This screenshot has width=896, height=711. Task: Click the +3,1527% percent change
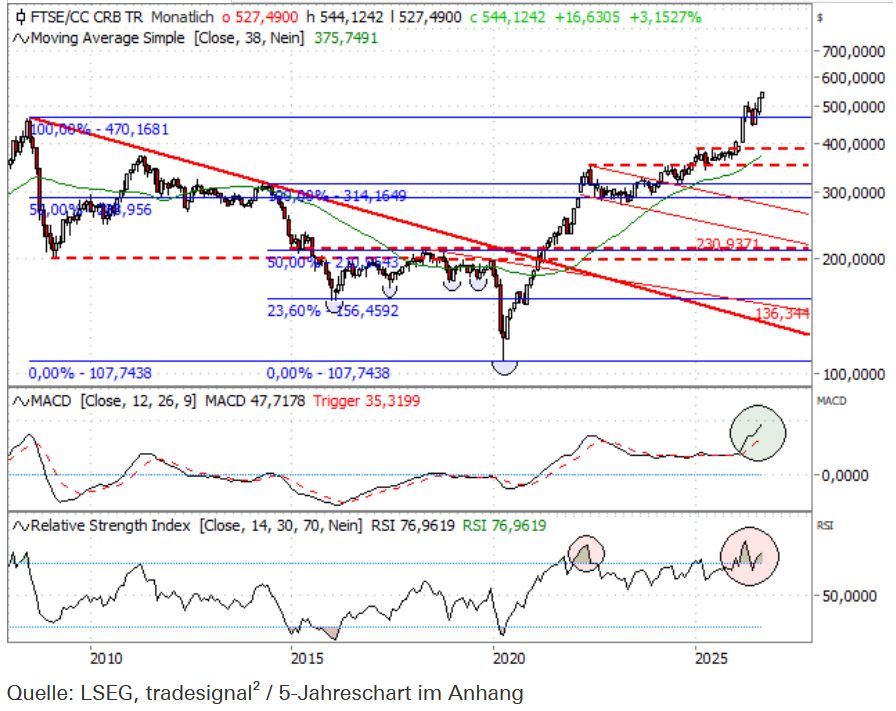(665, 17)
